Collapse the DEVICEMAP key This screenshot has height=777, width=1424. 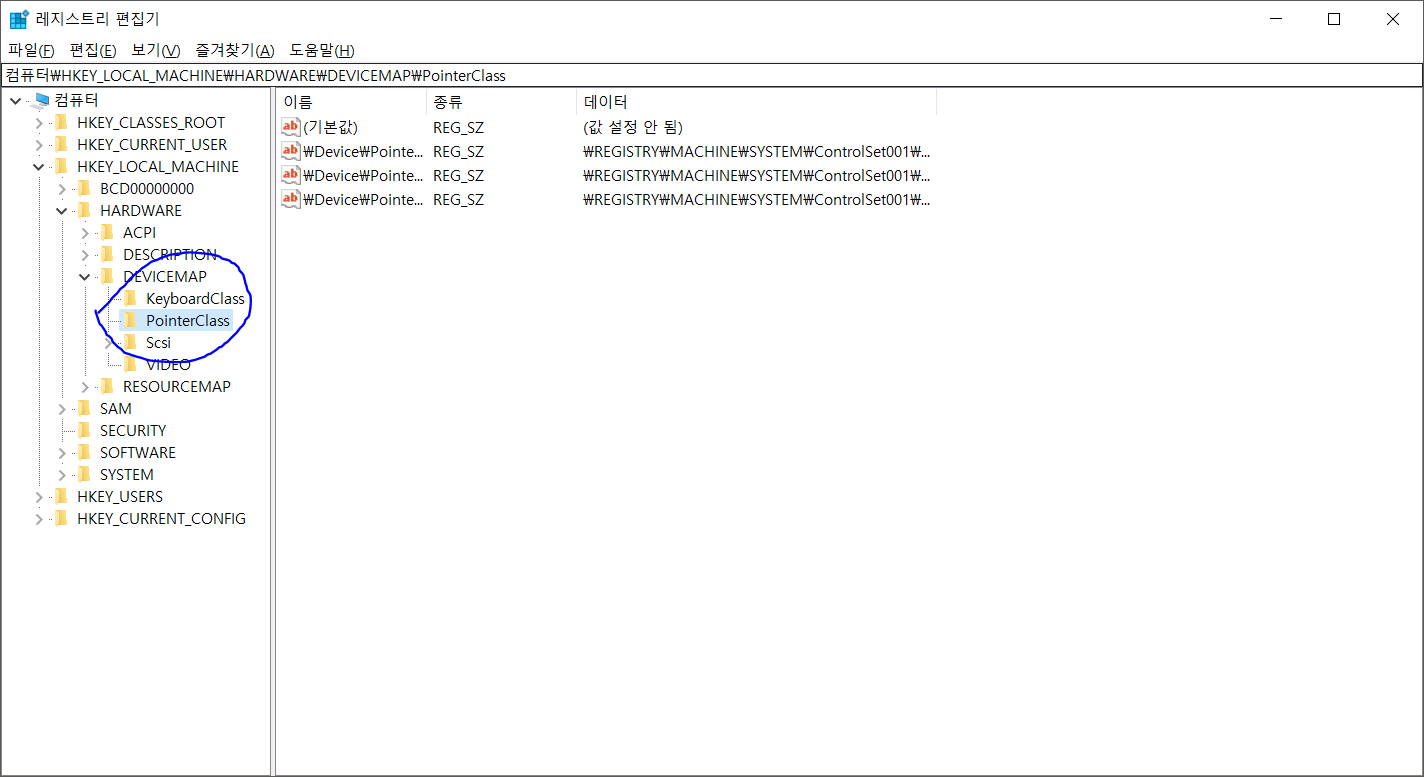coord(85,277)
